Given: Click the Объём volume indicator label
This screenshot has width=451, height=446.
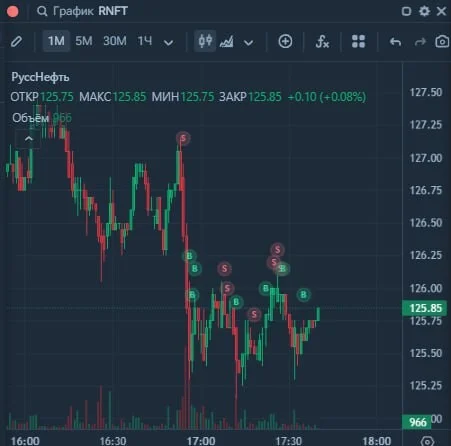Looking at the screenshot, I should click(30, 118).
